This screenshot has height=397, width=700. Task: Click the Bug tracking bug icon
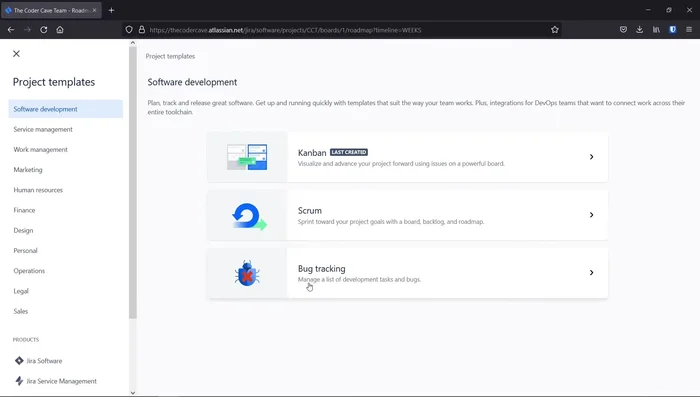[247, 273]
